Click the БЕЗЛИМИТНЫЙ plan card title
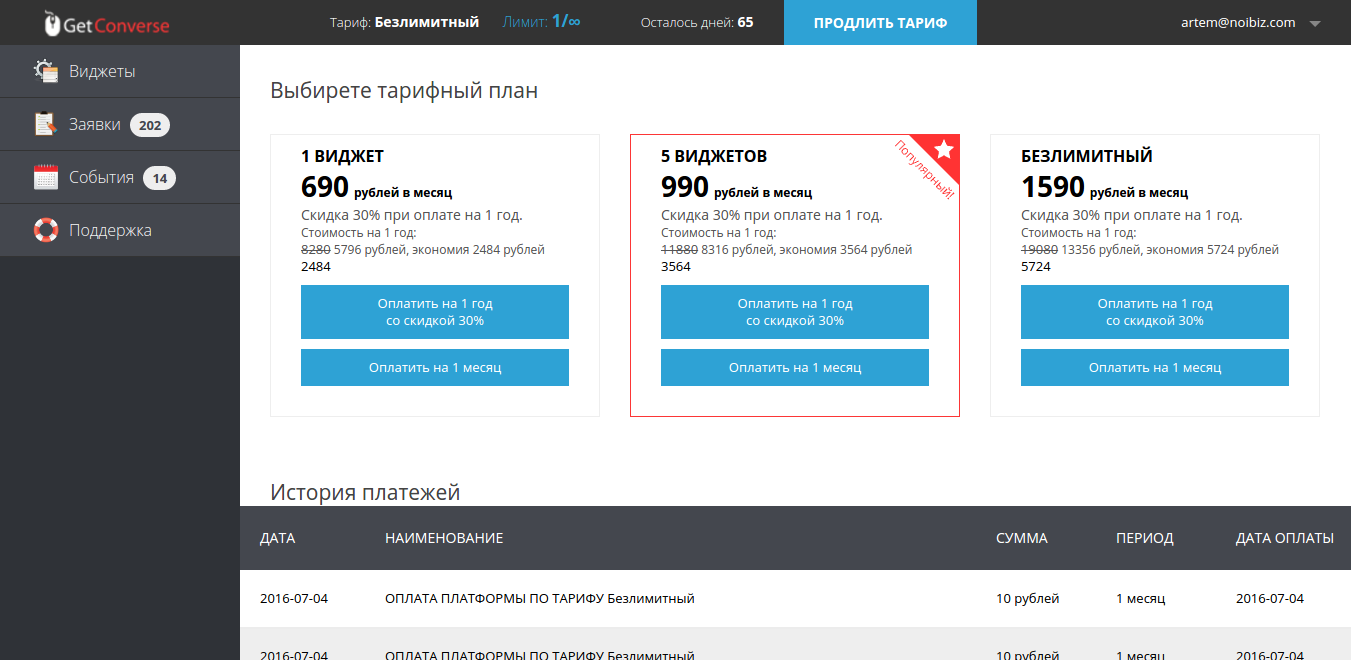 (1087, 156)
